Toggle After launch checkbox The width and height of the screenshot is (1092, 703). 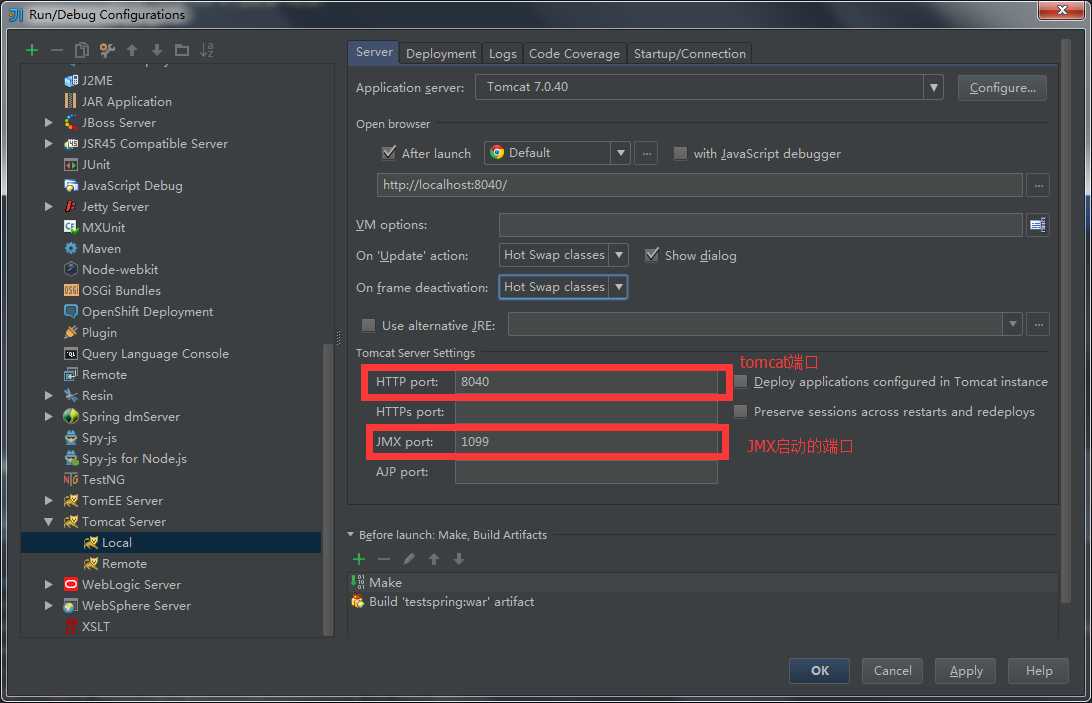pos(389,153)
